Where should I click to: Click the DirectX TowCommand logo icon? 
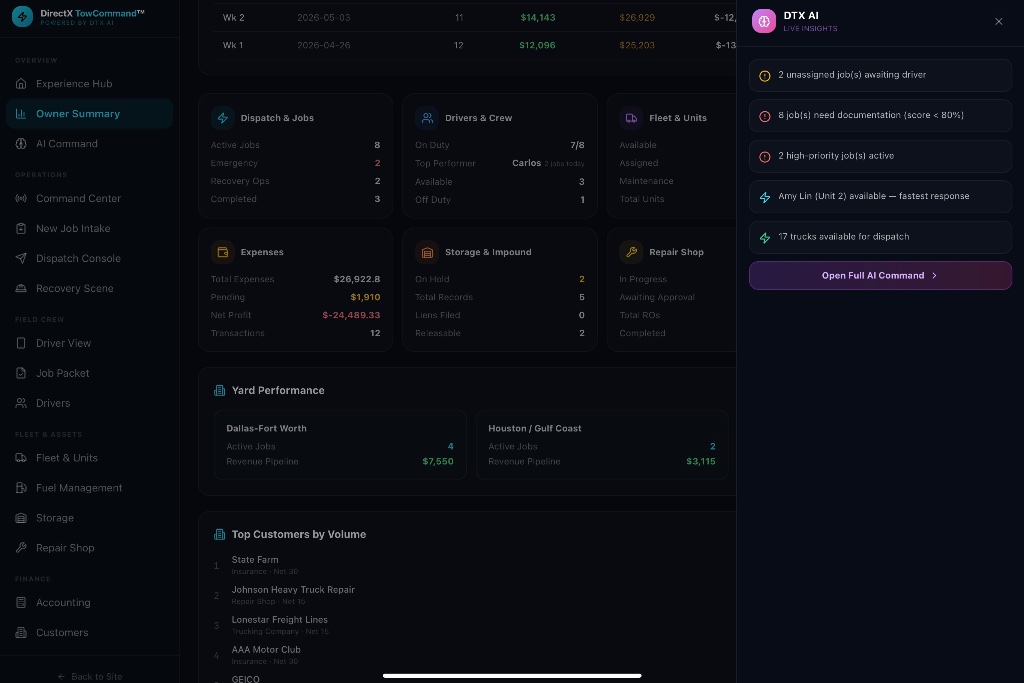(x=22, y=16)
